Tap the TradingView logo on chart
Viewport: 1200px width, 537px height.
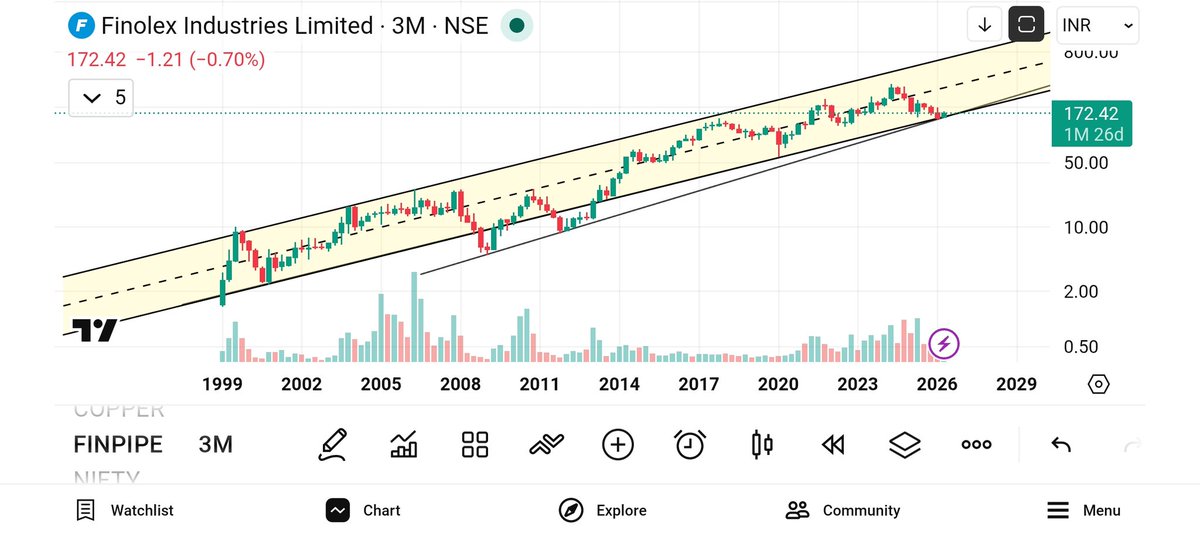point(95,331)
